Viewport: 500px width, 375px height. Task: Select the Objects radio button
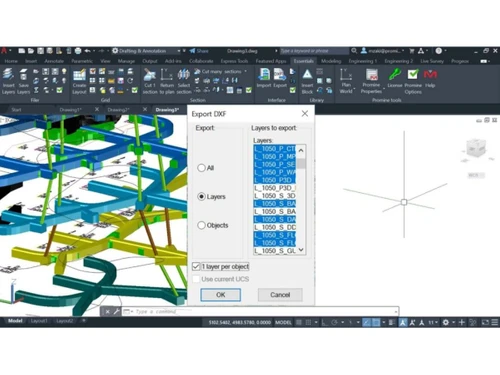pyautogui.click(x=201, y=225)
